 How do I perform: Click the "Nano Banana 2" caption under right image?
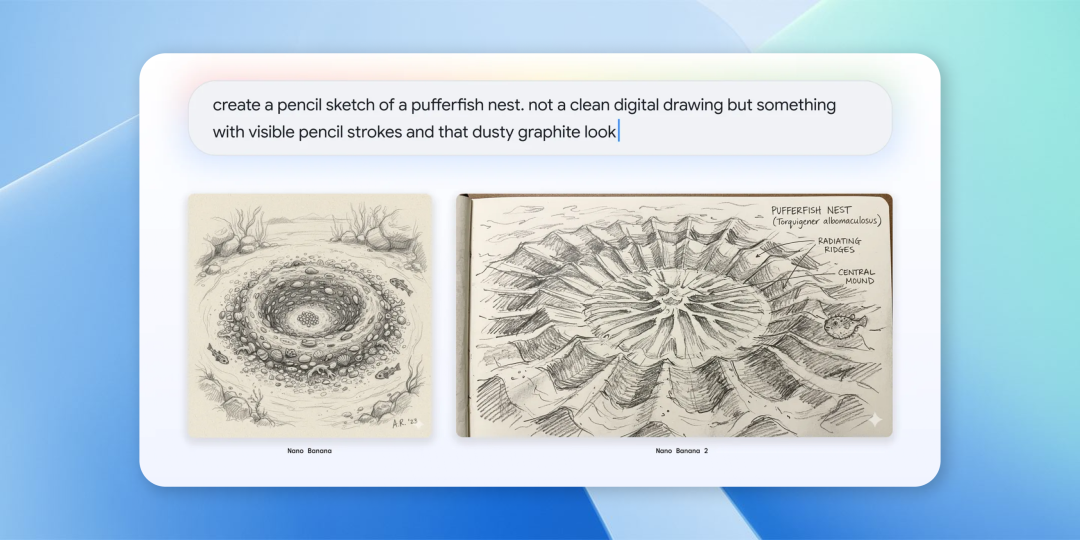(x=681, y=451)
